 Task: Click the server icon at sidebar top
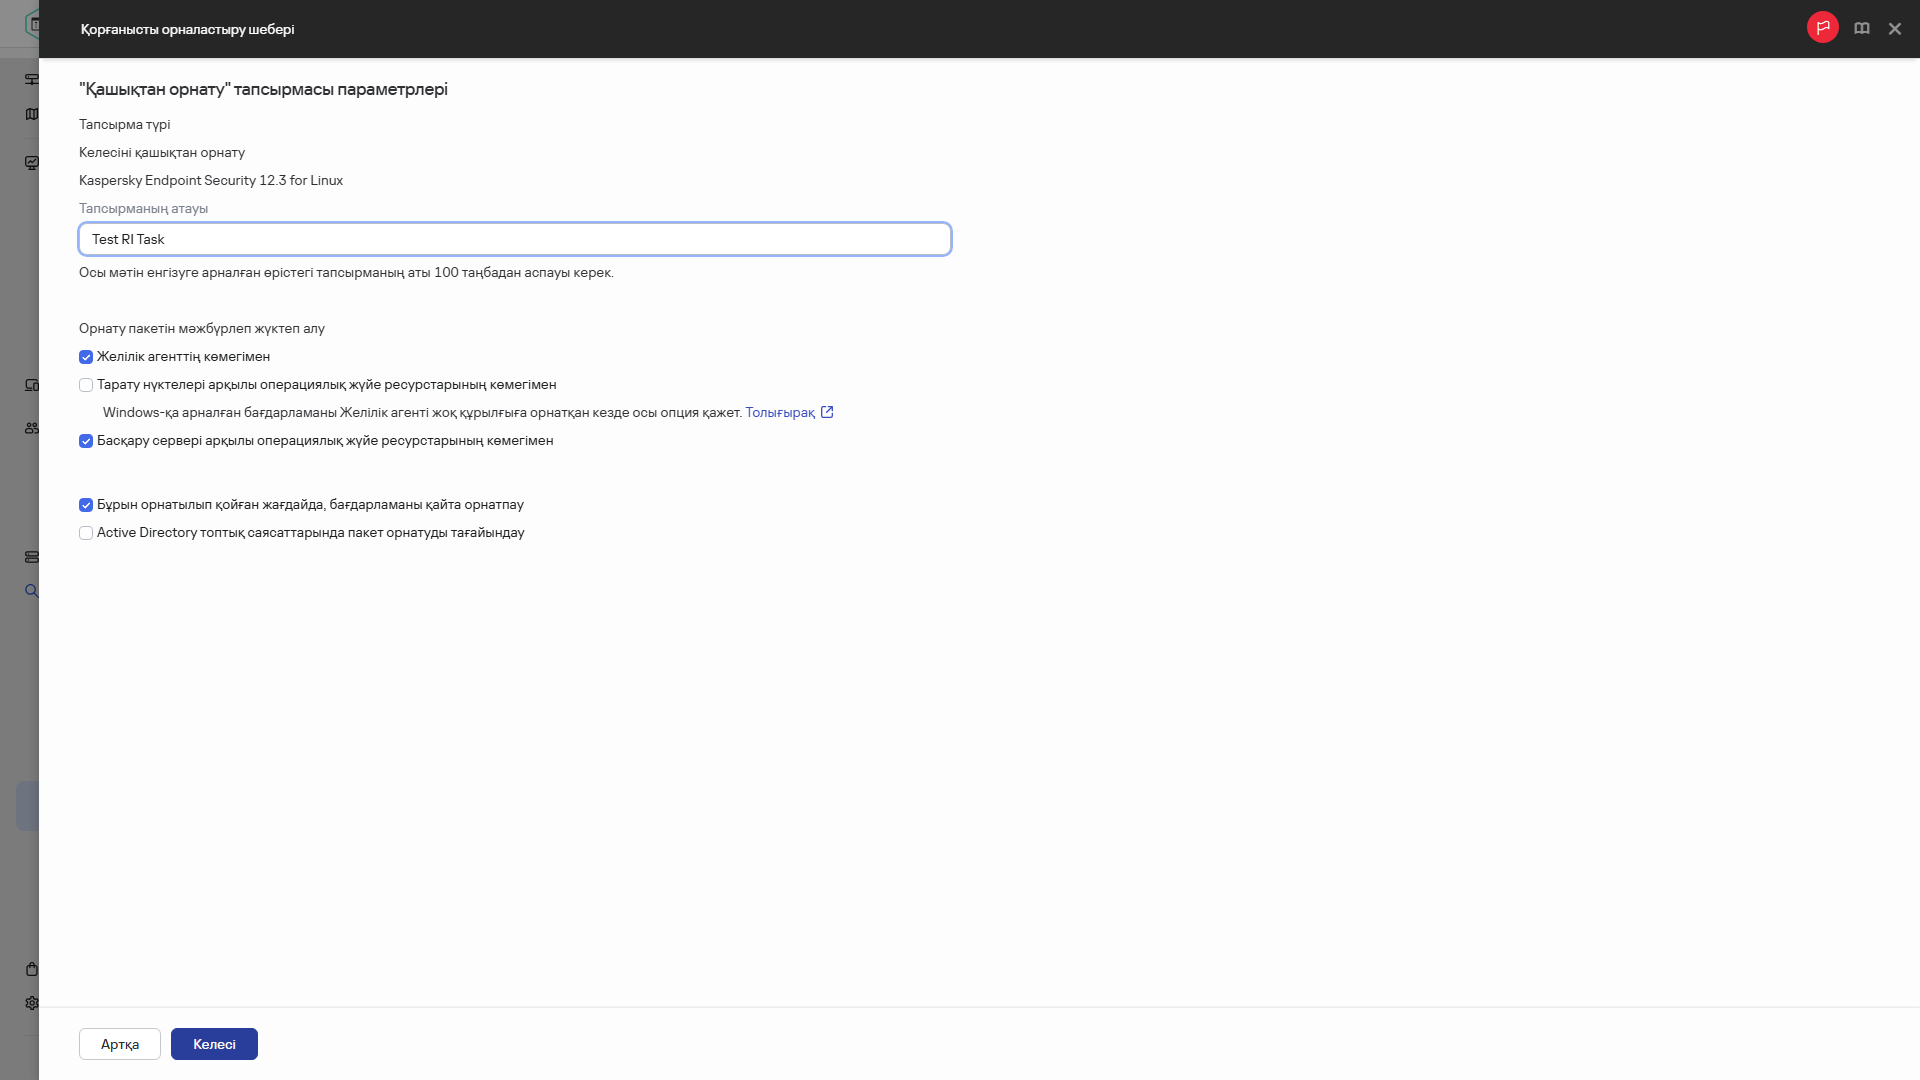[x=32, y=79]
